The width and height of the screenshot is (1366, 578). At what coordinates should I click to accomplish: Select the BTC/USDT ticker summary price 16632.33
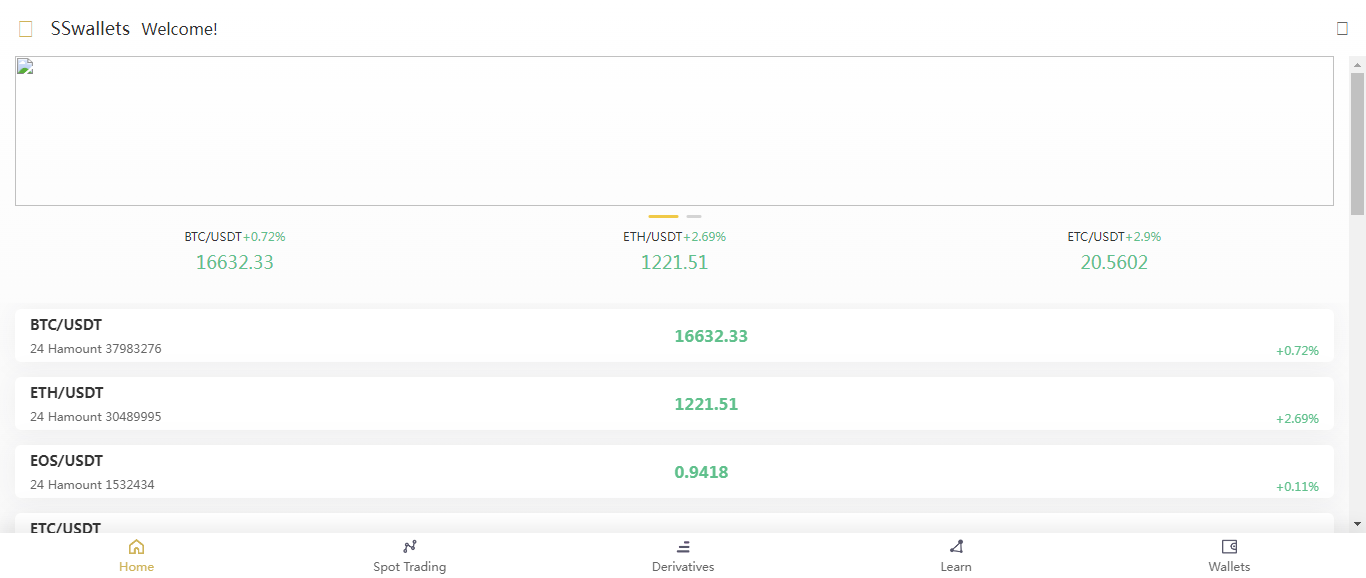coord(235,263)
